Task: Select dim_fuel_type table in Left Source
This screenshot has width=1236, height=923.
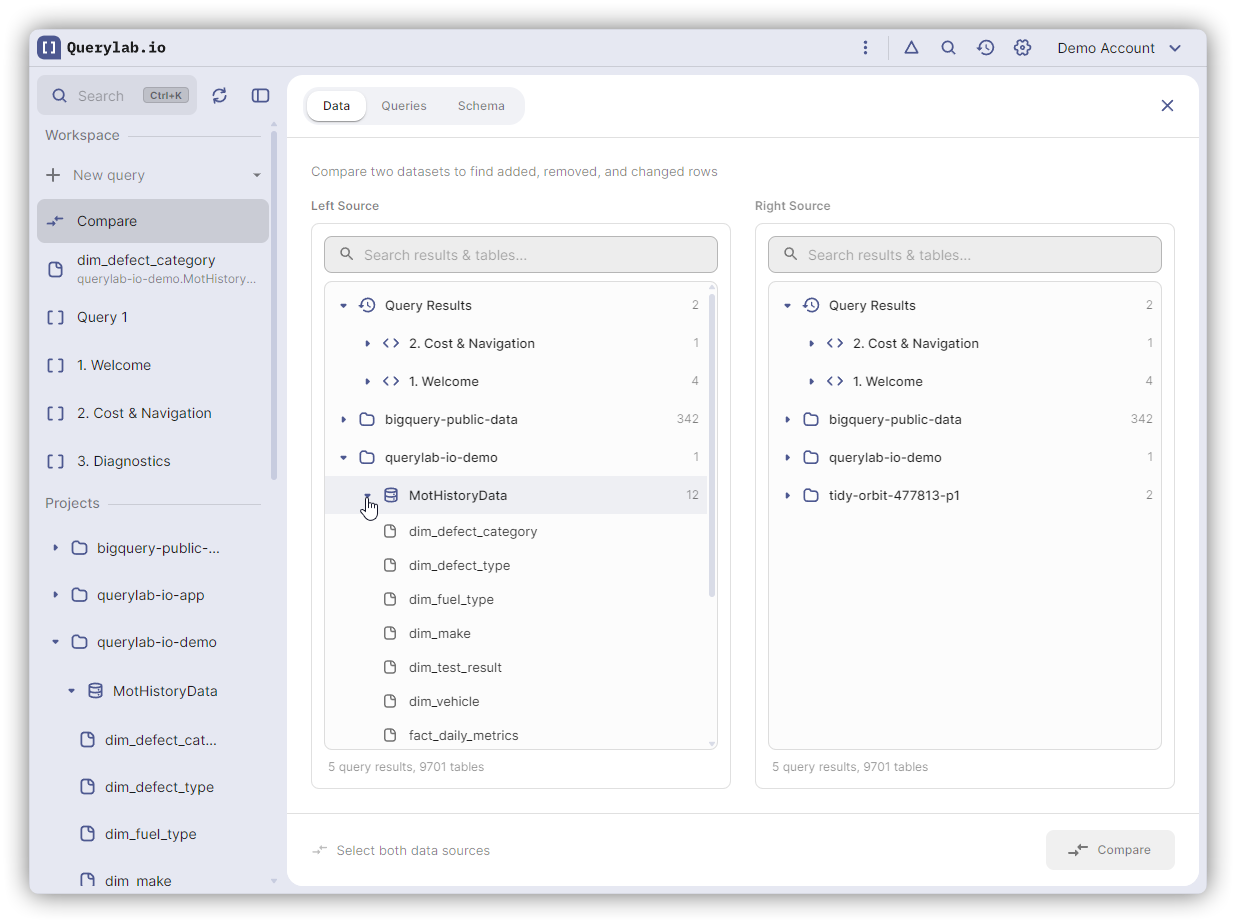Action: point(451,599)
